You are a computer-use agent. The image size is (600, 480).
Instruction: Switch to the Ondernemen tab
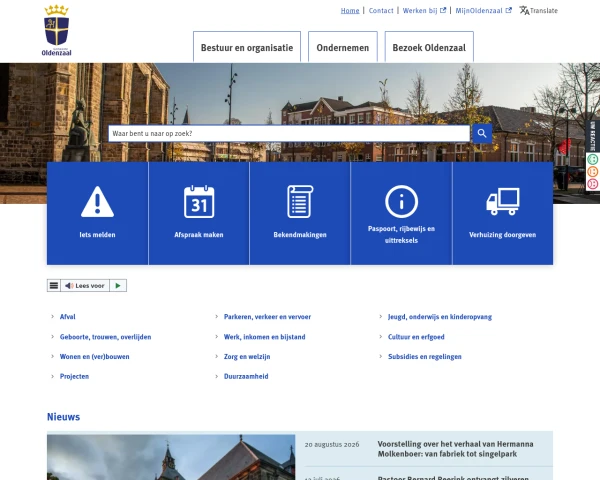(x=343, y=47)
